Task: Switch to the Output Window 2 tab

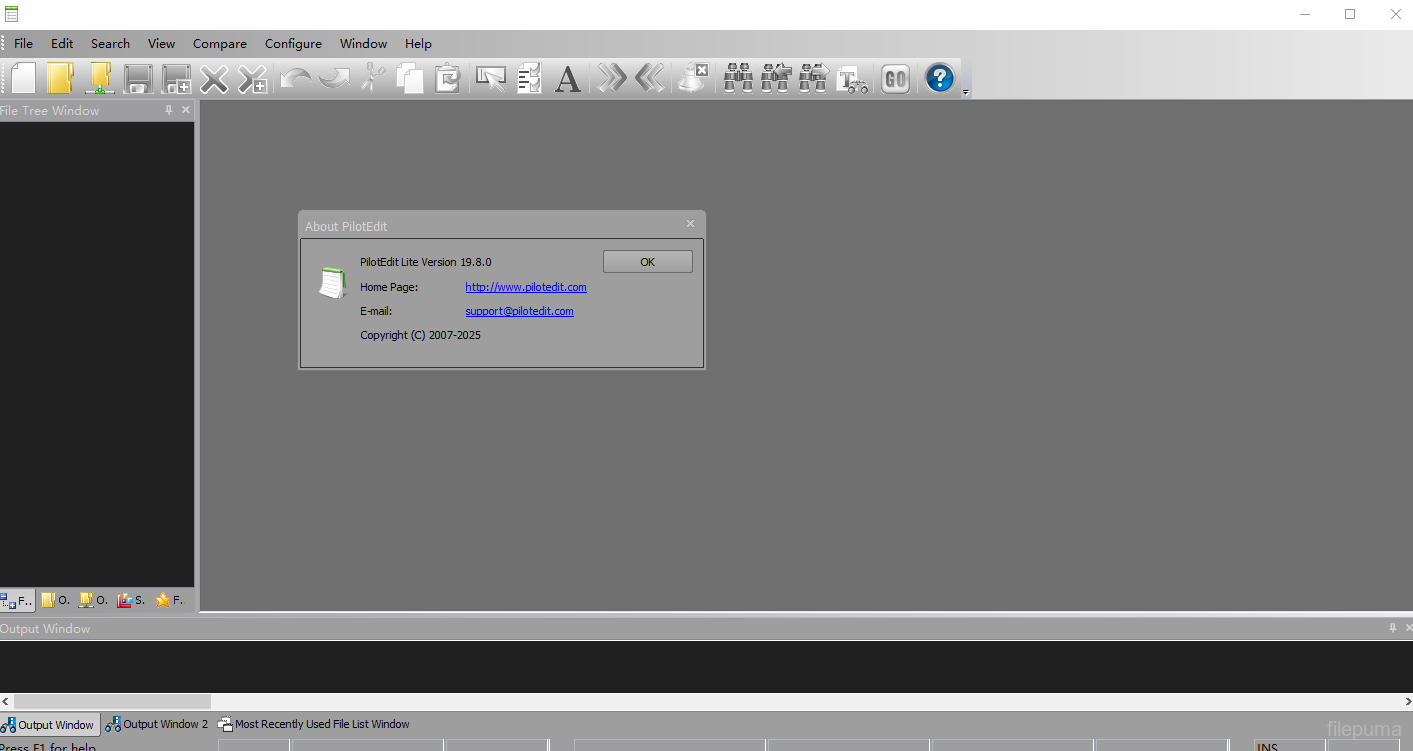Action: click(x=157, y=724)
